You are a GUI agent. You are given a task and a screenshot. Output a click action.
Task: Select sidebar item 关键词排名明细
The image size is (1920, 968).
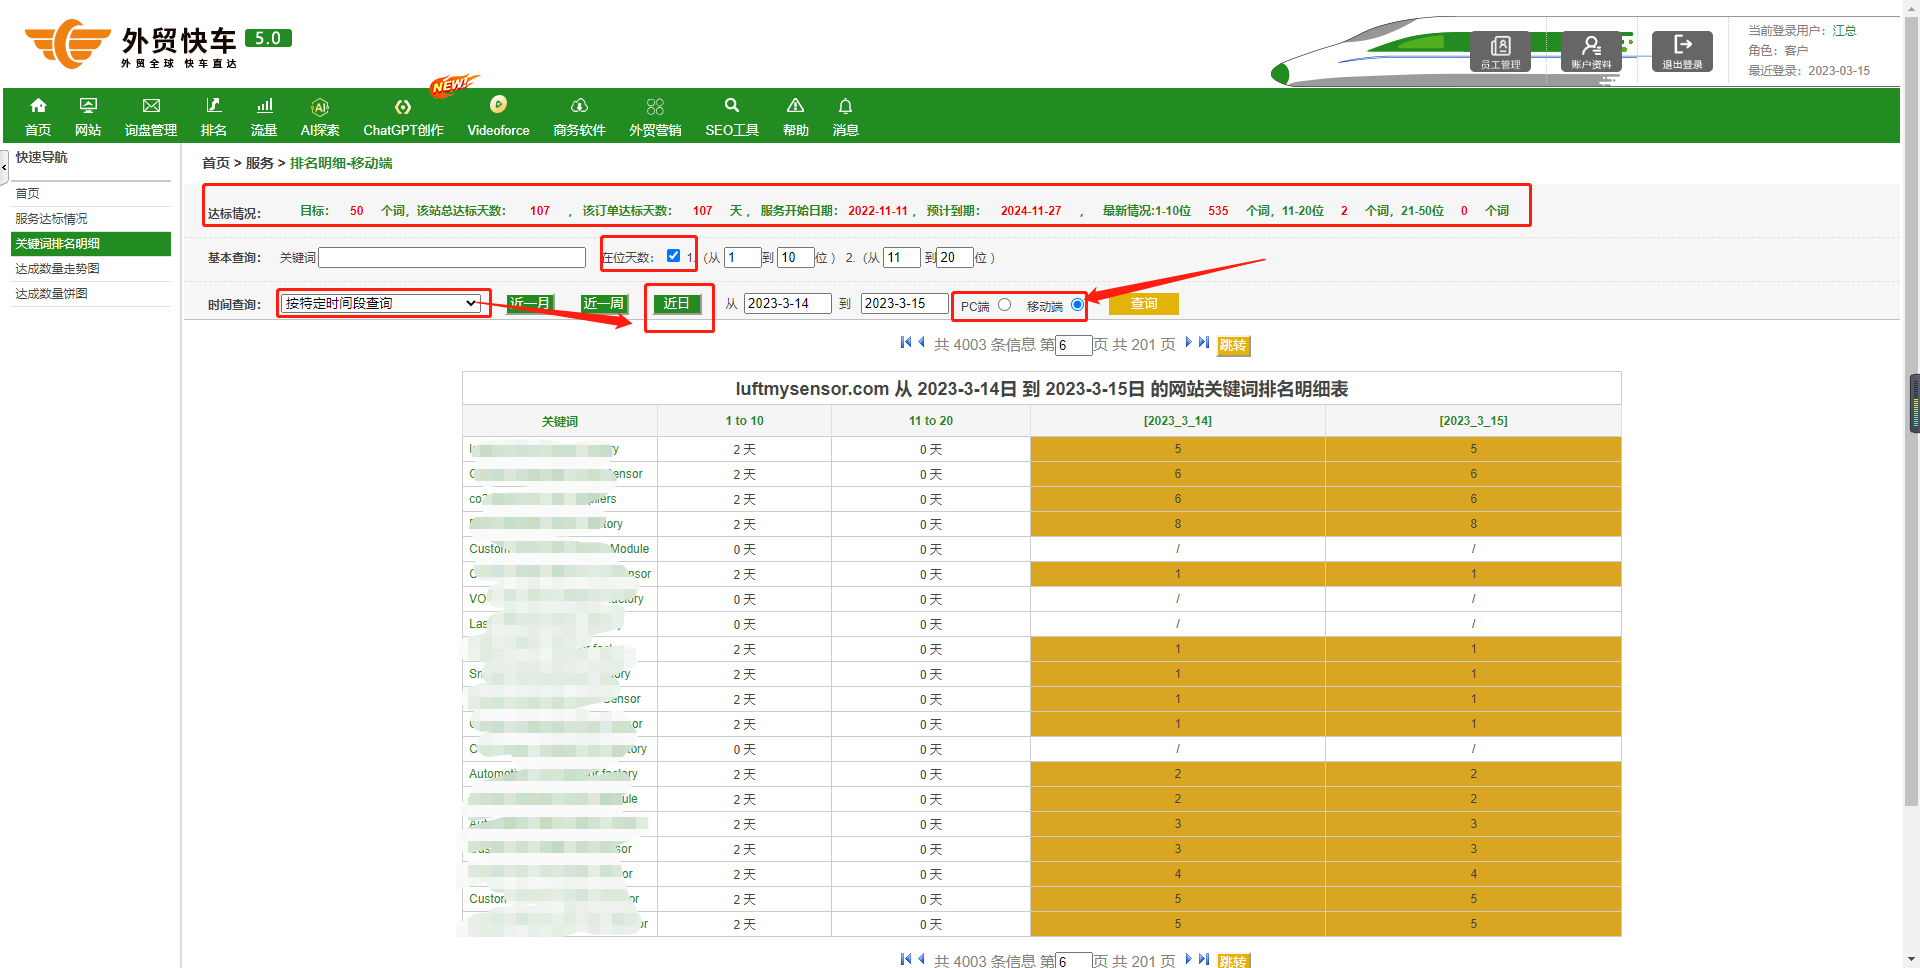[91, 244]
